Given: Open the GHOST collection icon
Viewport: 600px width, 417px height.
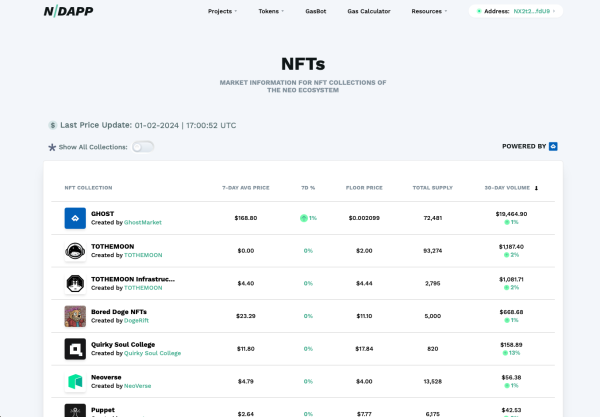Looking at the screenshot, I should pyautogui.click(x=75, y=218).
